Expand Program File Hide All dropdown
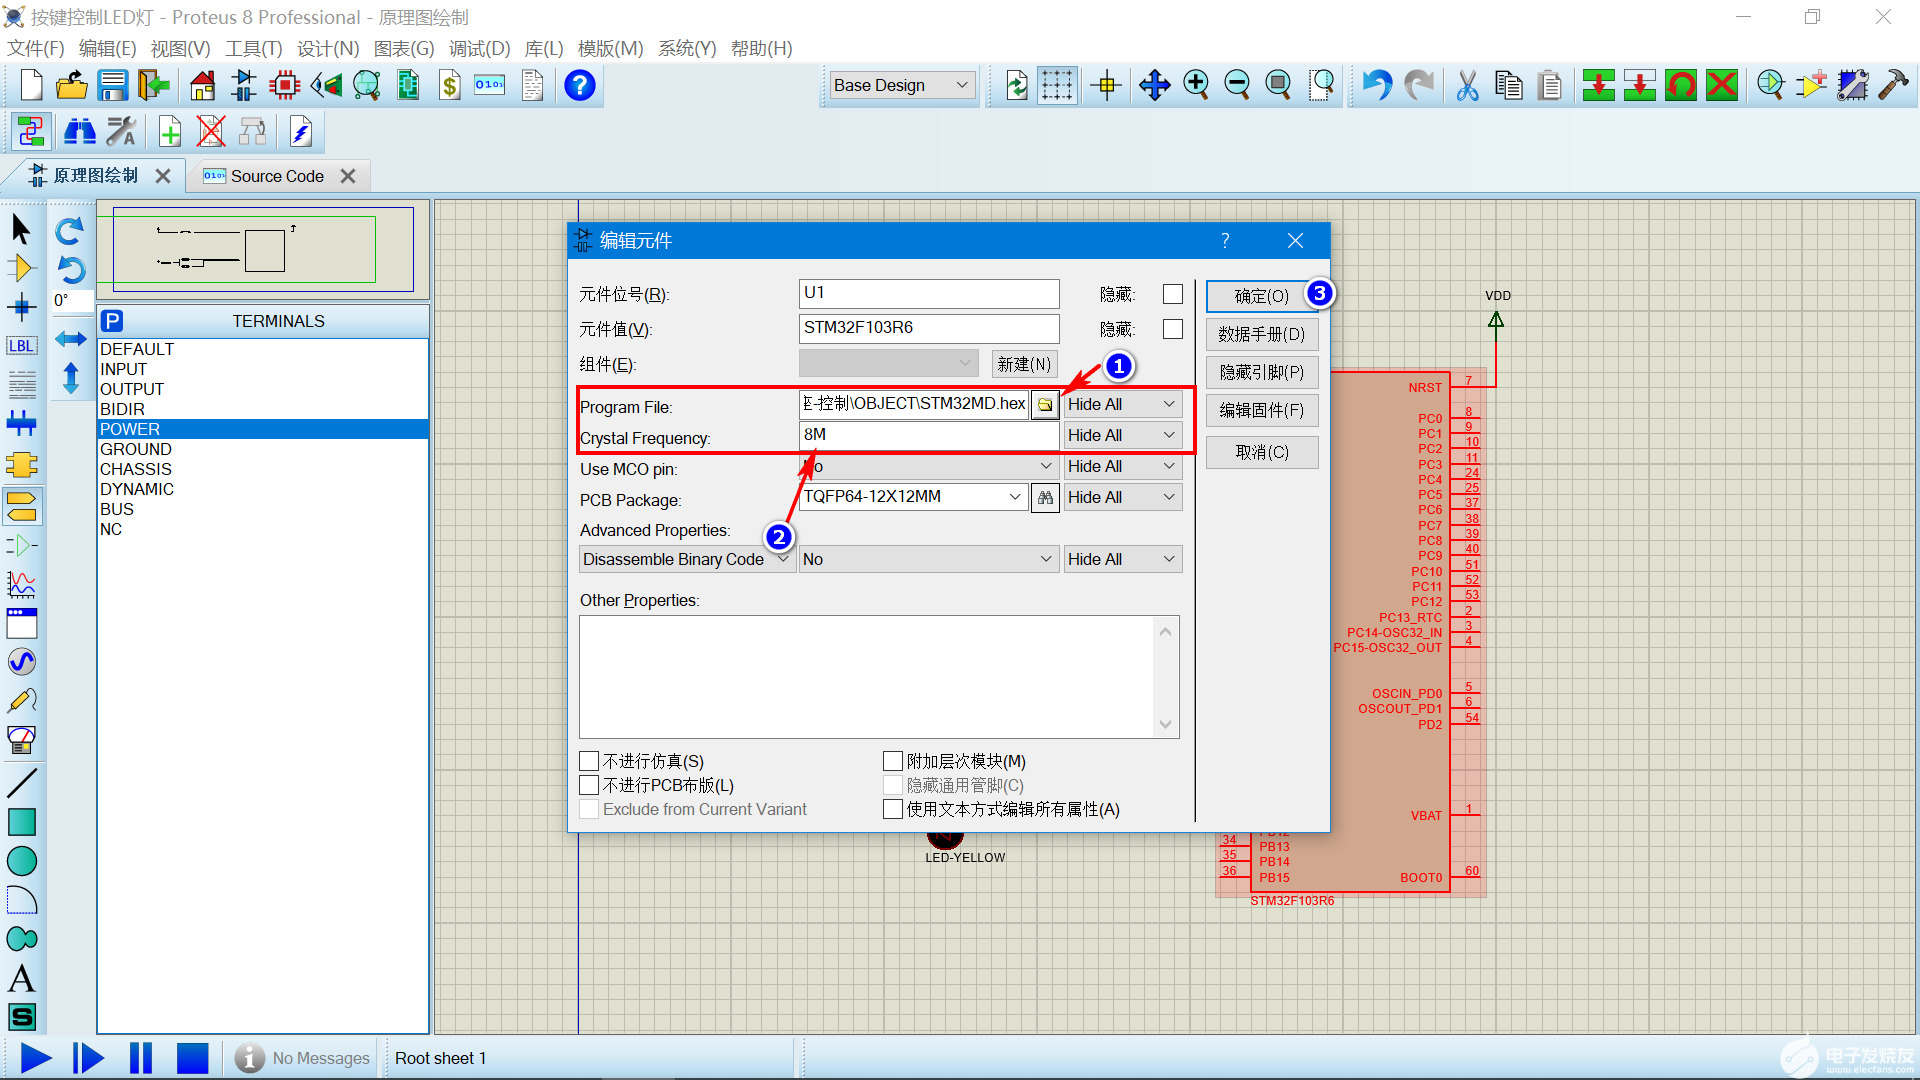The width and height of the screenshot is (1920, 1080). click(x=1122, y=404)
